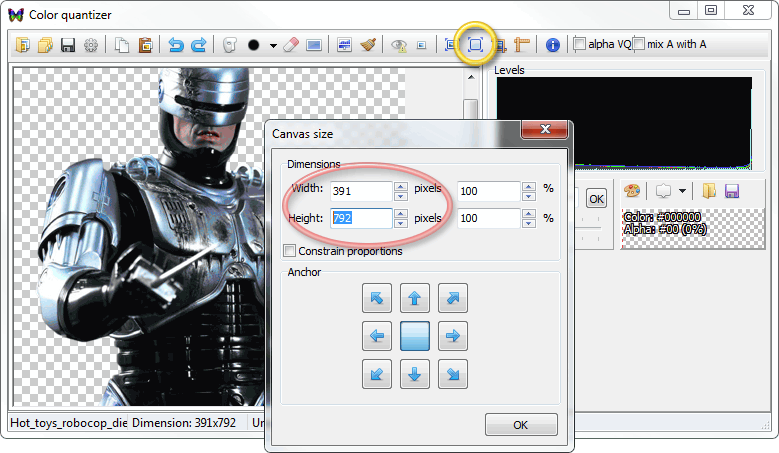Open the paint palette icon
Image resolution: width=779 pixels, height=453 pixels.
tap(632, 191)
